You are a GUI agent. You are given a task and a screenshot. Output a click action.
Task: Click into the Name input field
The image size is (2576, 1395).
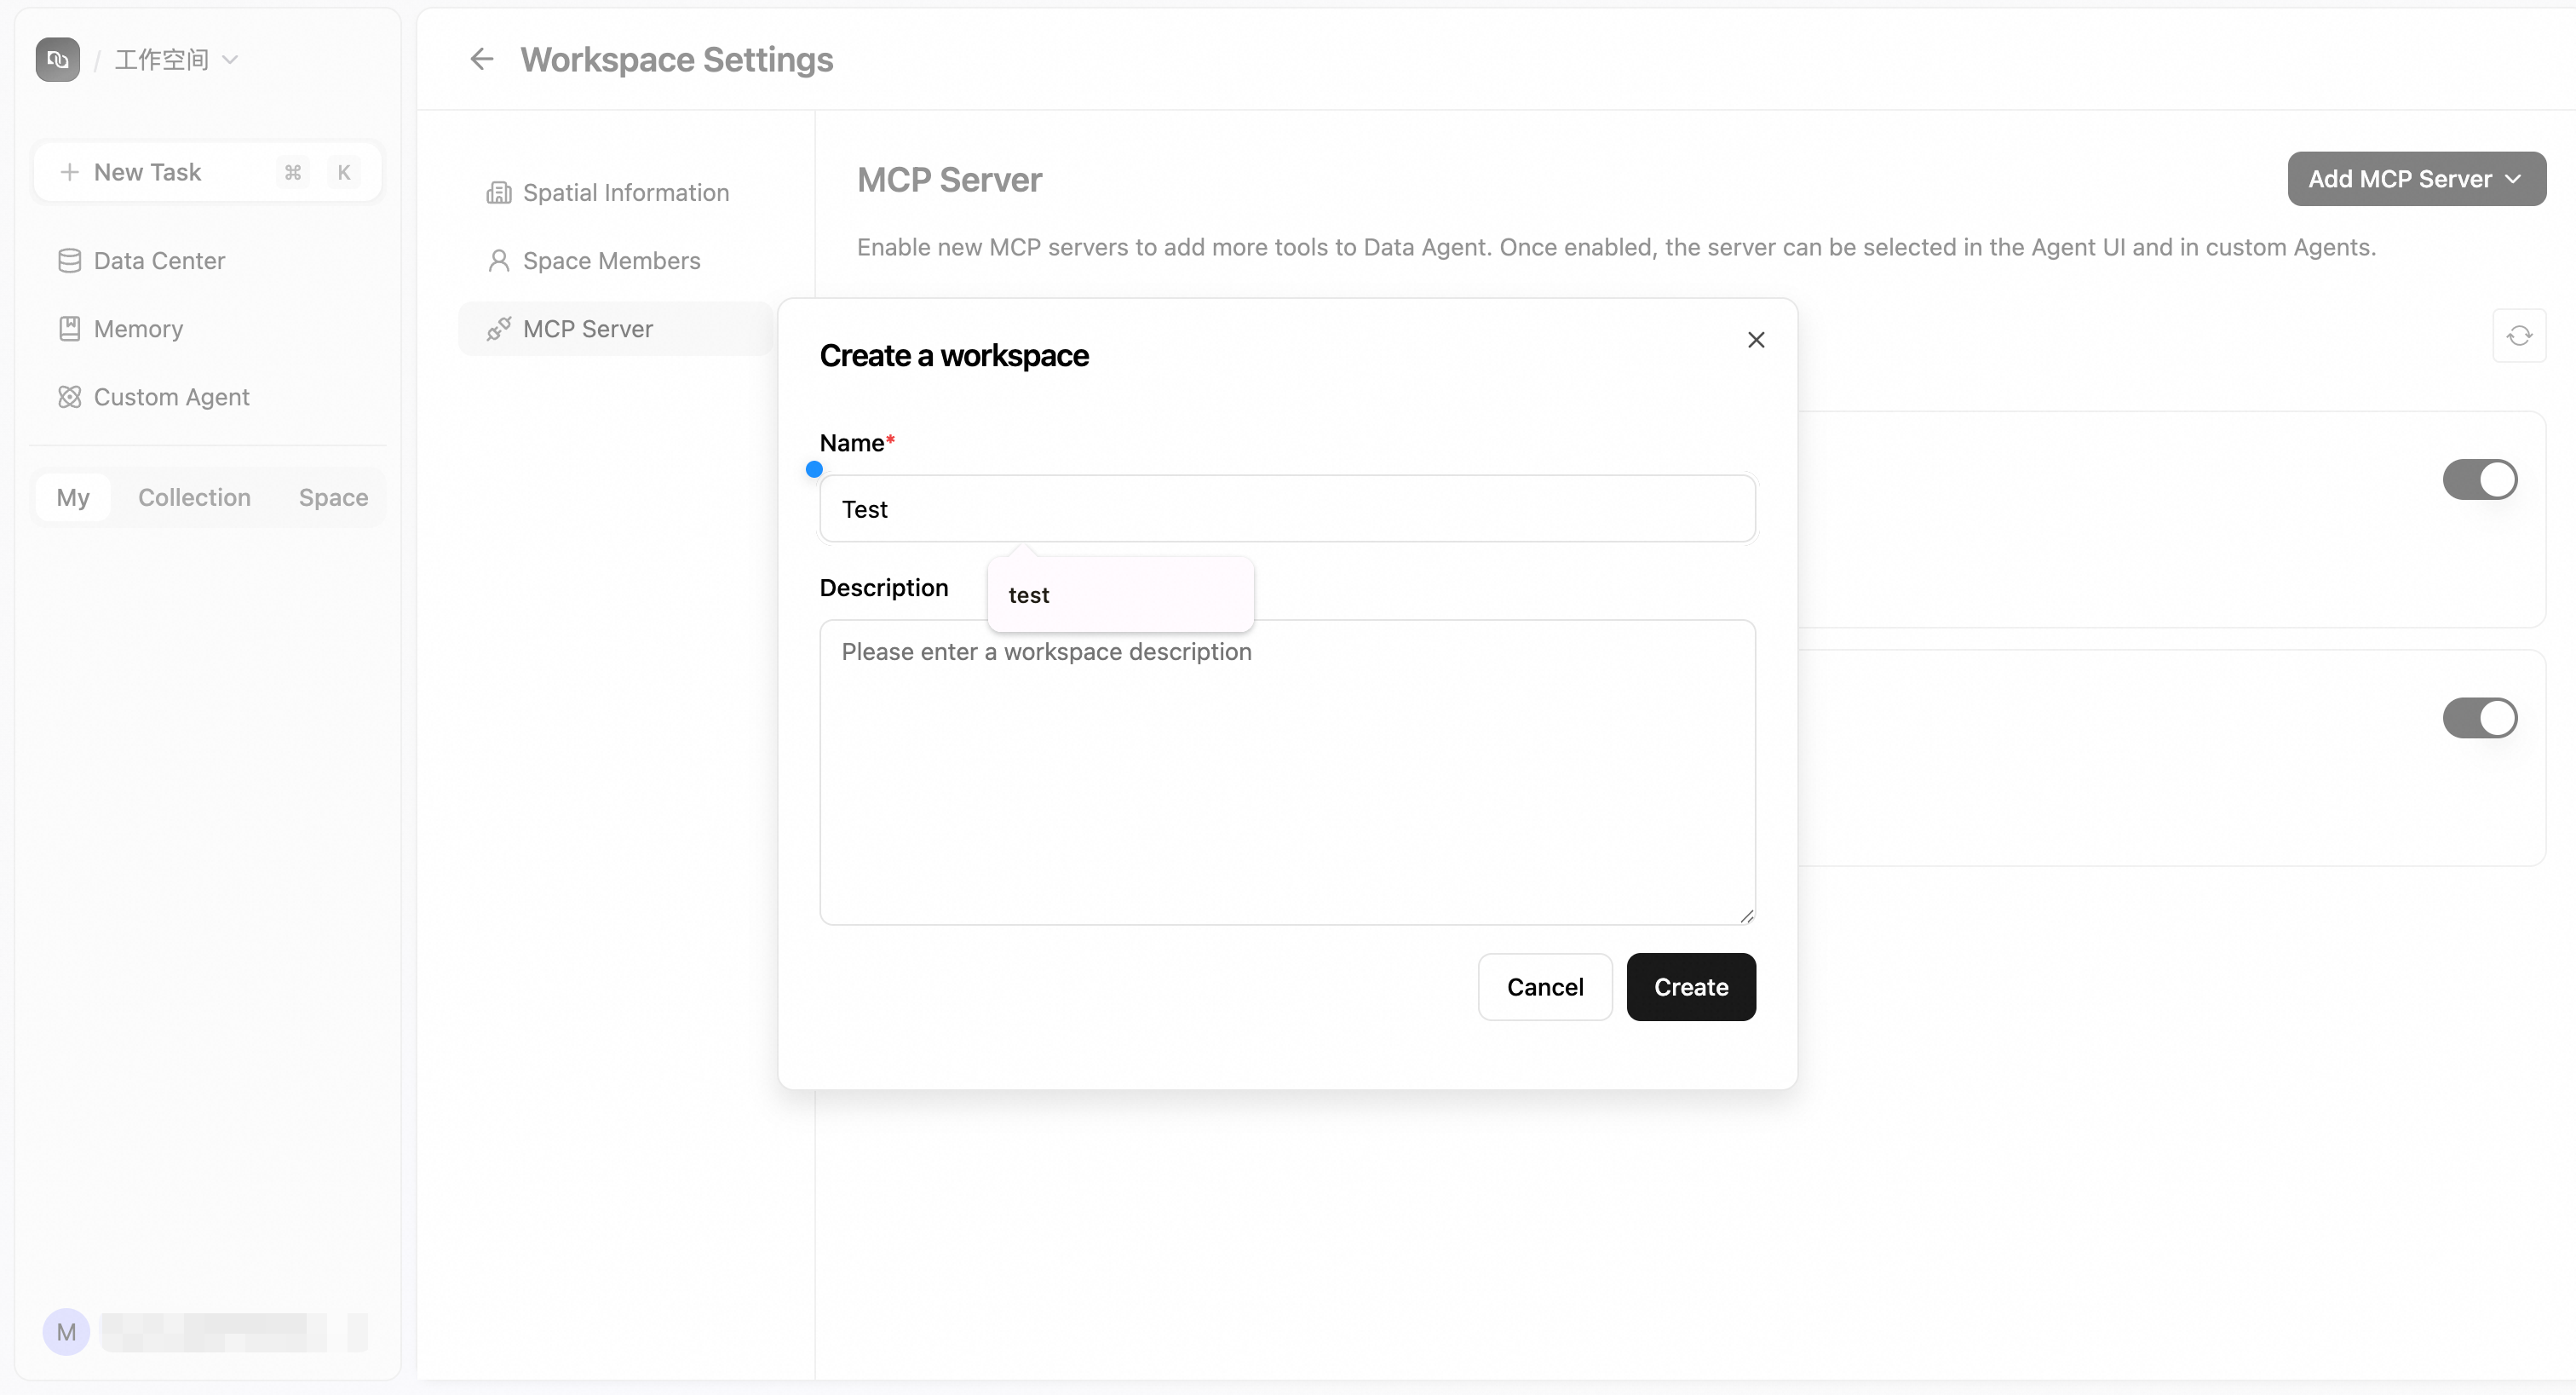tap(1287, 509)
